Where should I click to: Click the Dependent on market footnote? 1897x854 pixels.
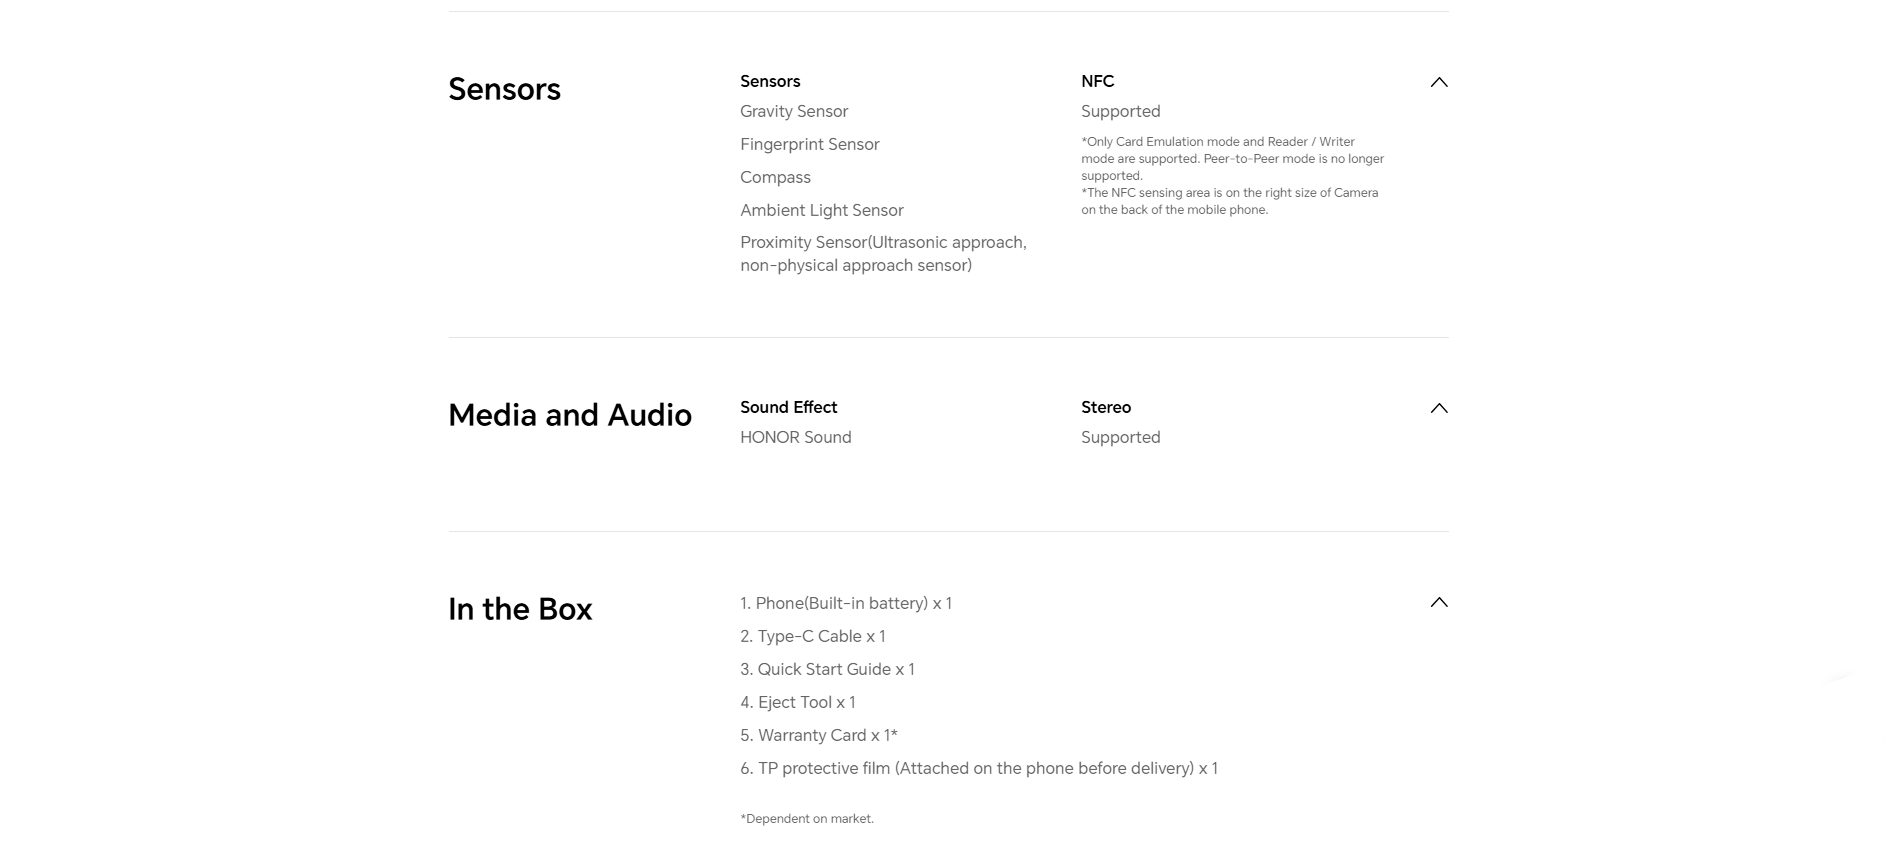[806, 819]
